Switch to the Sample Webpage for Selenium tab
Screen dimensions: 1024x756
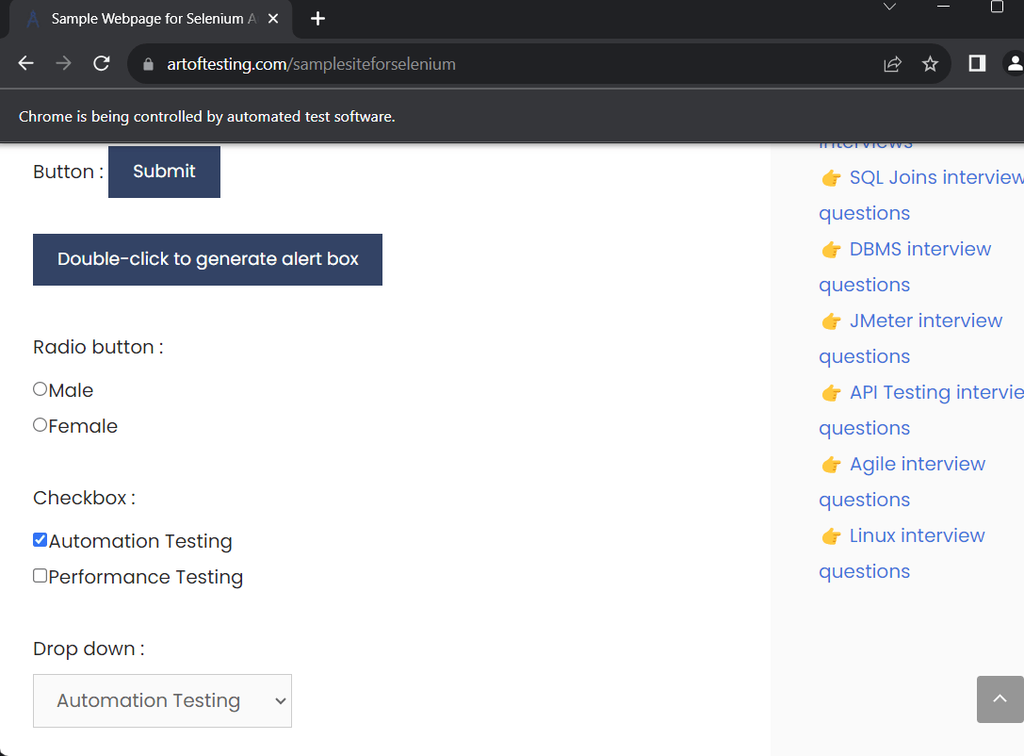click(x=145, y=19)
